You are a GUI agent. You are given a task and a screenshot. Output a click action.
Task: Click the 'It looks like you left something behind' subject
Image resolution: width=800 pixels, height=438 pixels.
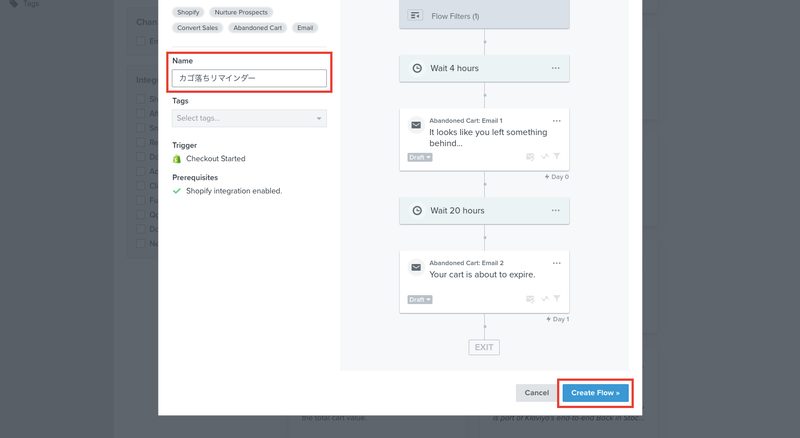point(488,138)
